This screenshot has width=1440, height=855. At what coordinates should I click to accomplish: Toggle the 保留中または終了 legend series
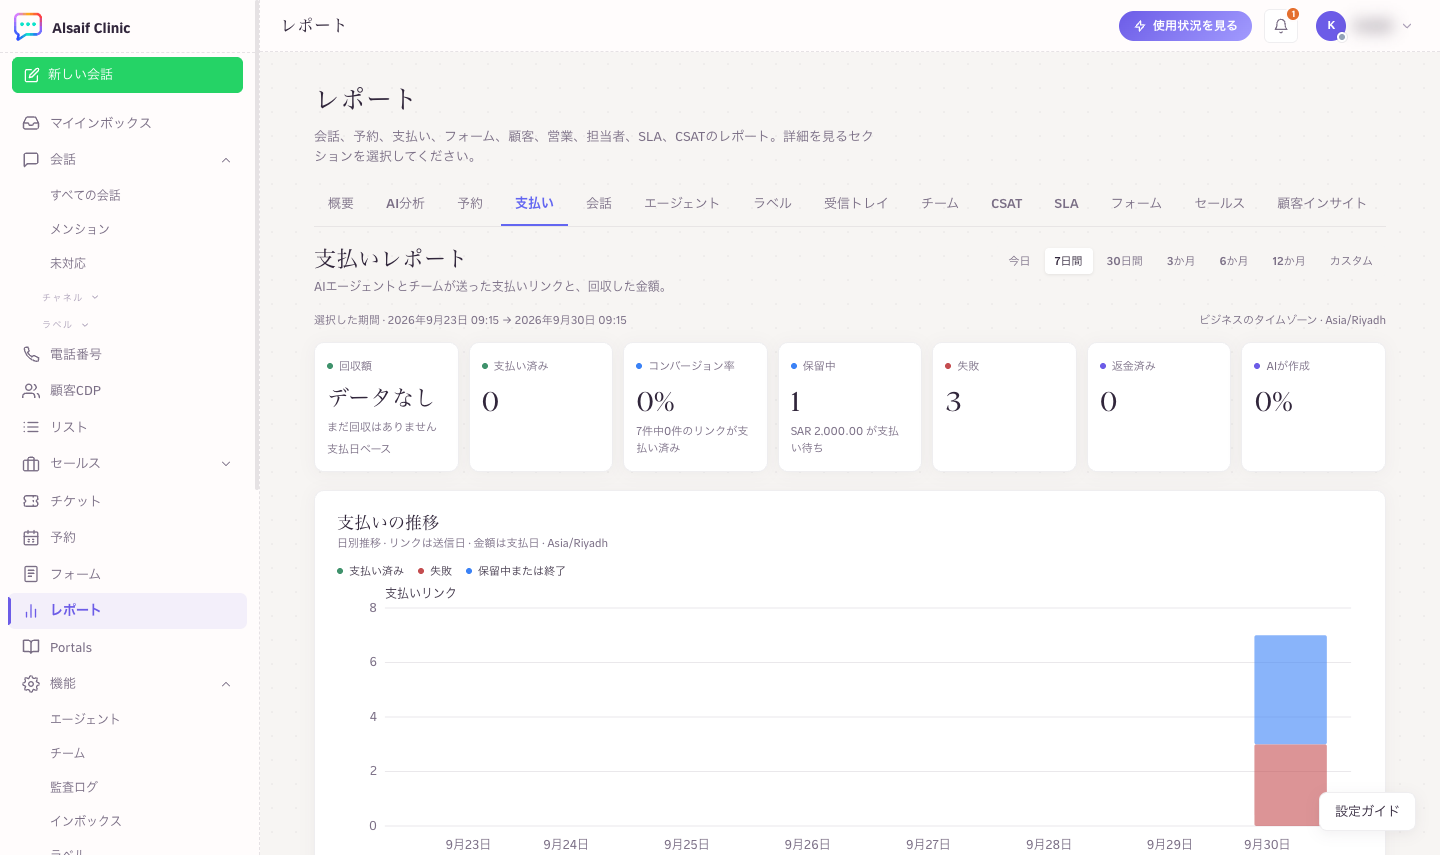coord(515,571)
